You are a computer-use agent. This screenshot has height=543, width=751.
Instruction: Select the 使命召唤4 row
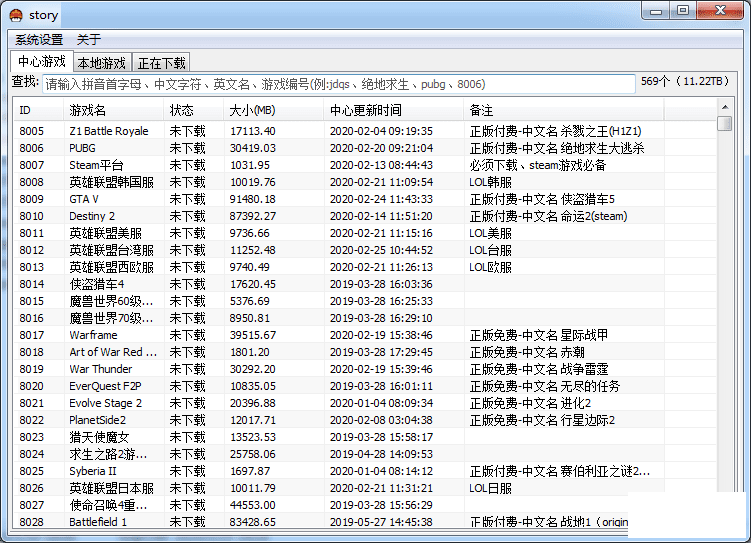point(320,505)
